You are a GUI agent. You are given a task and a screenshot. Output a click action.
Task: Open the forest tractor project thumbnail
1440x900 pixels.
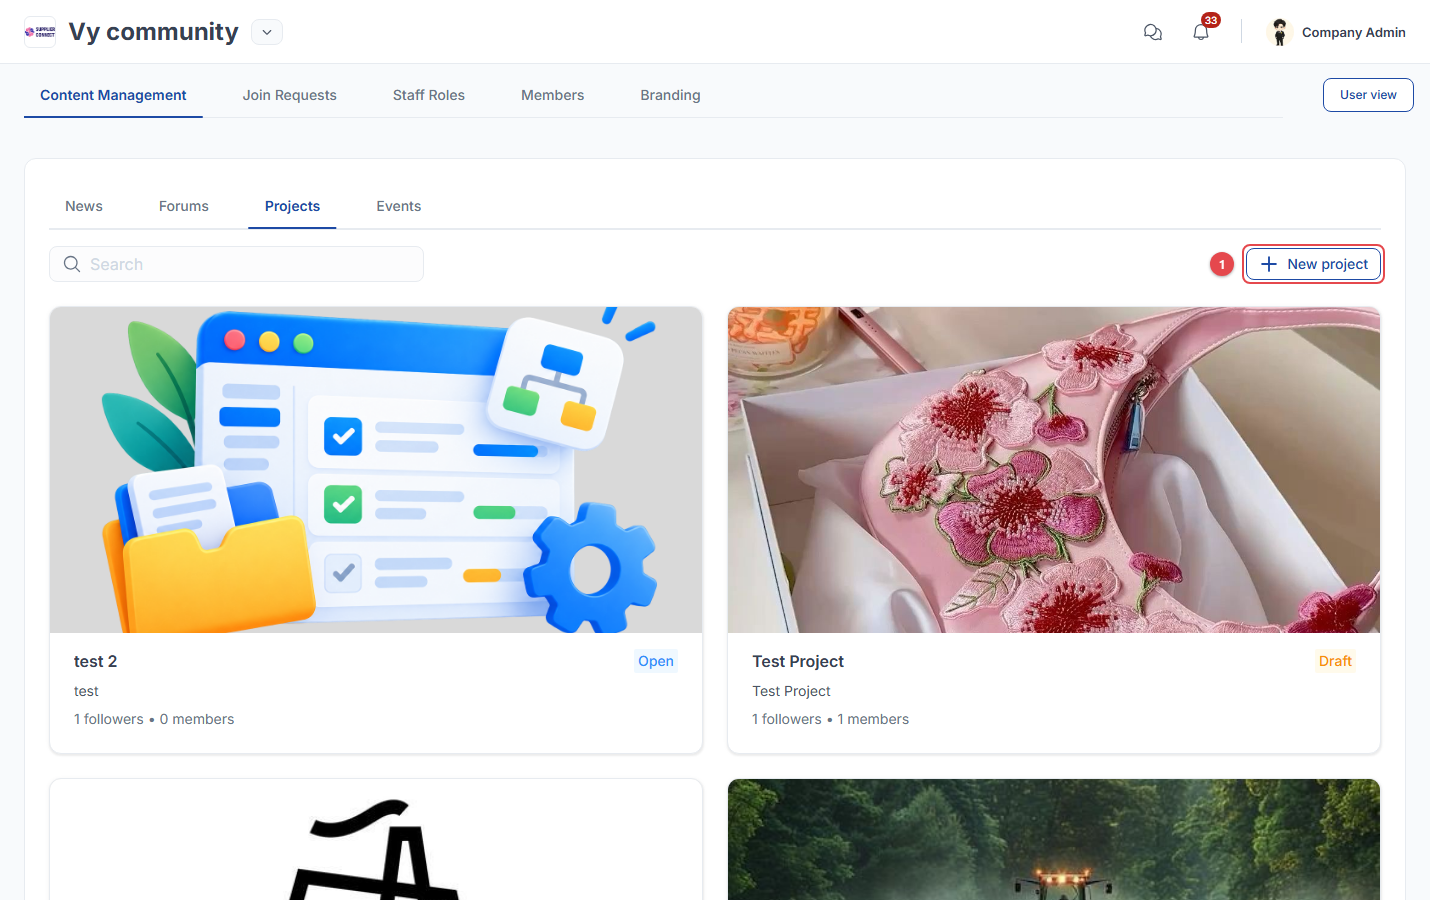1054,840
